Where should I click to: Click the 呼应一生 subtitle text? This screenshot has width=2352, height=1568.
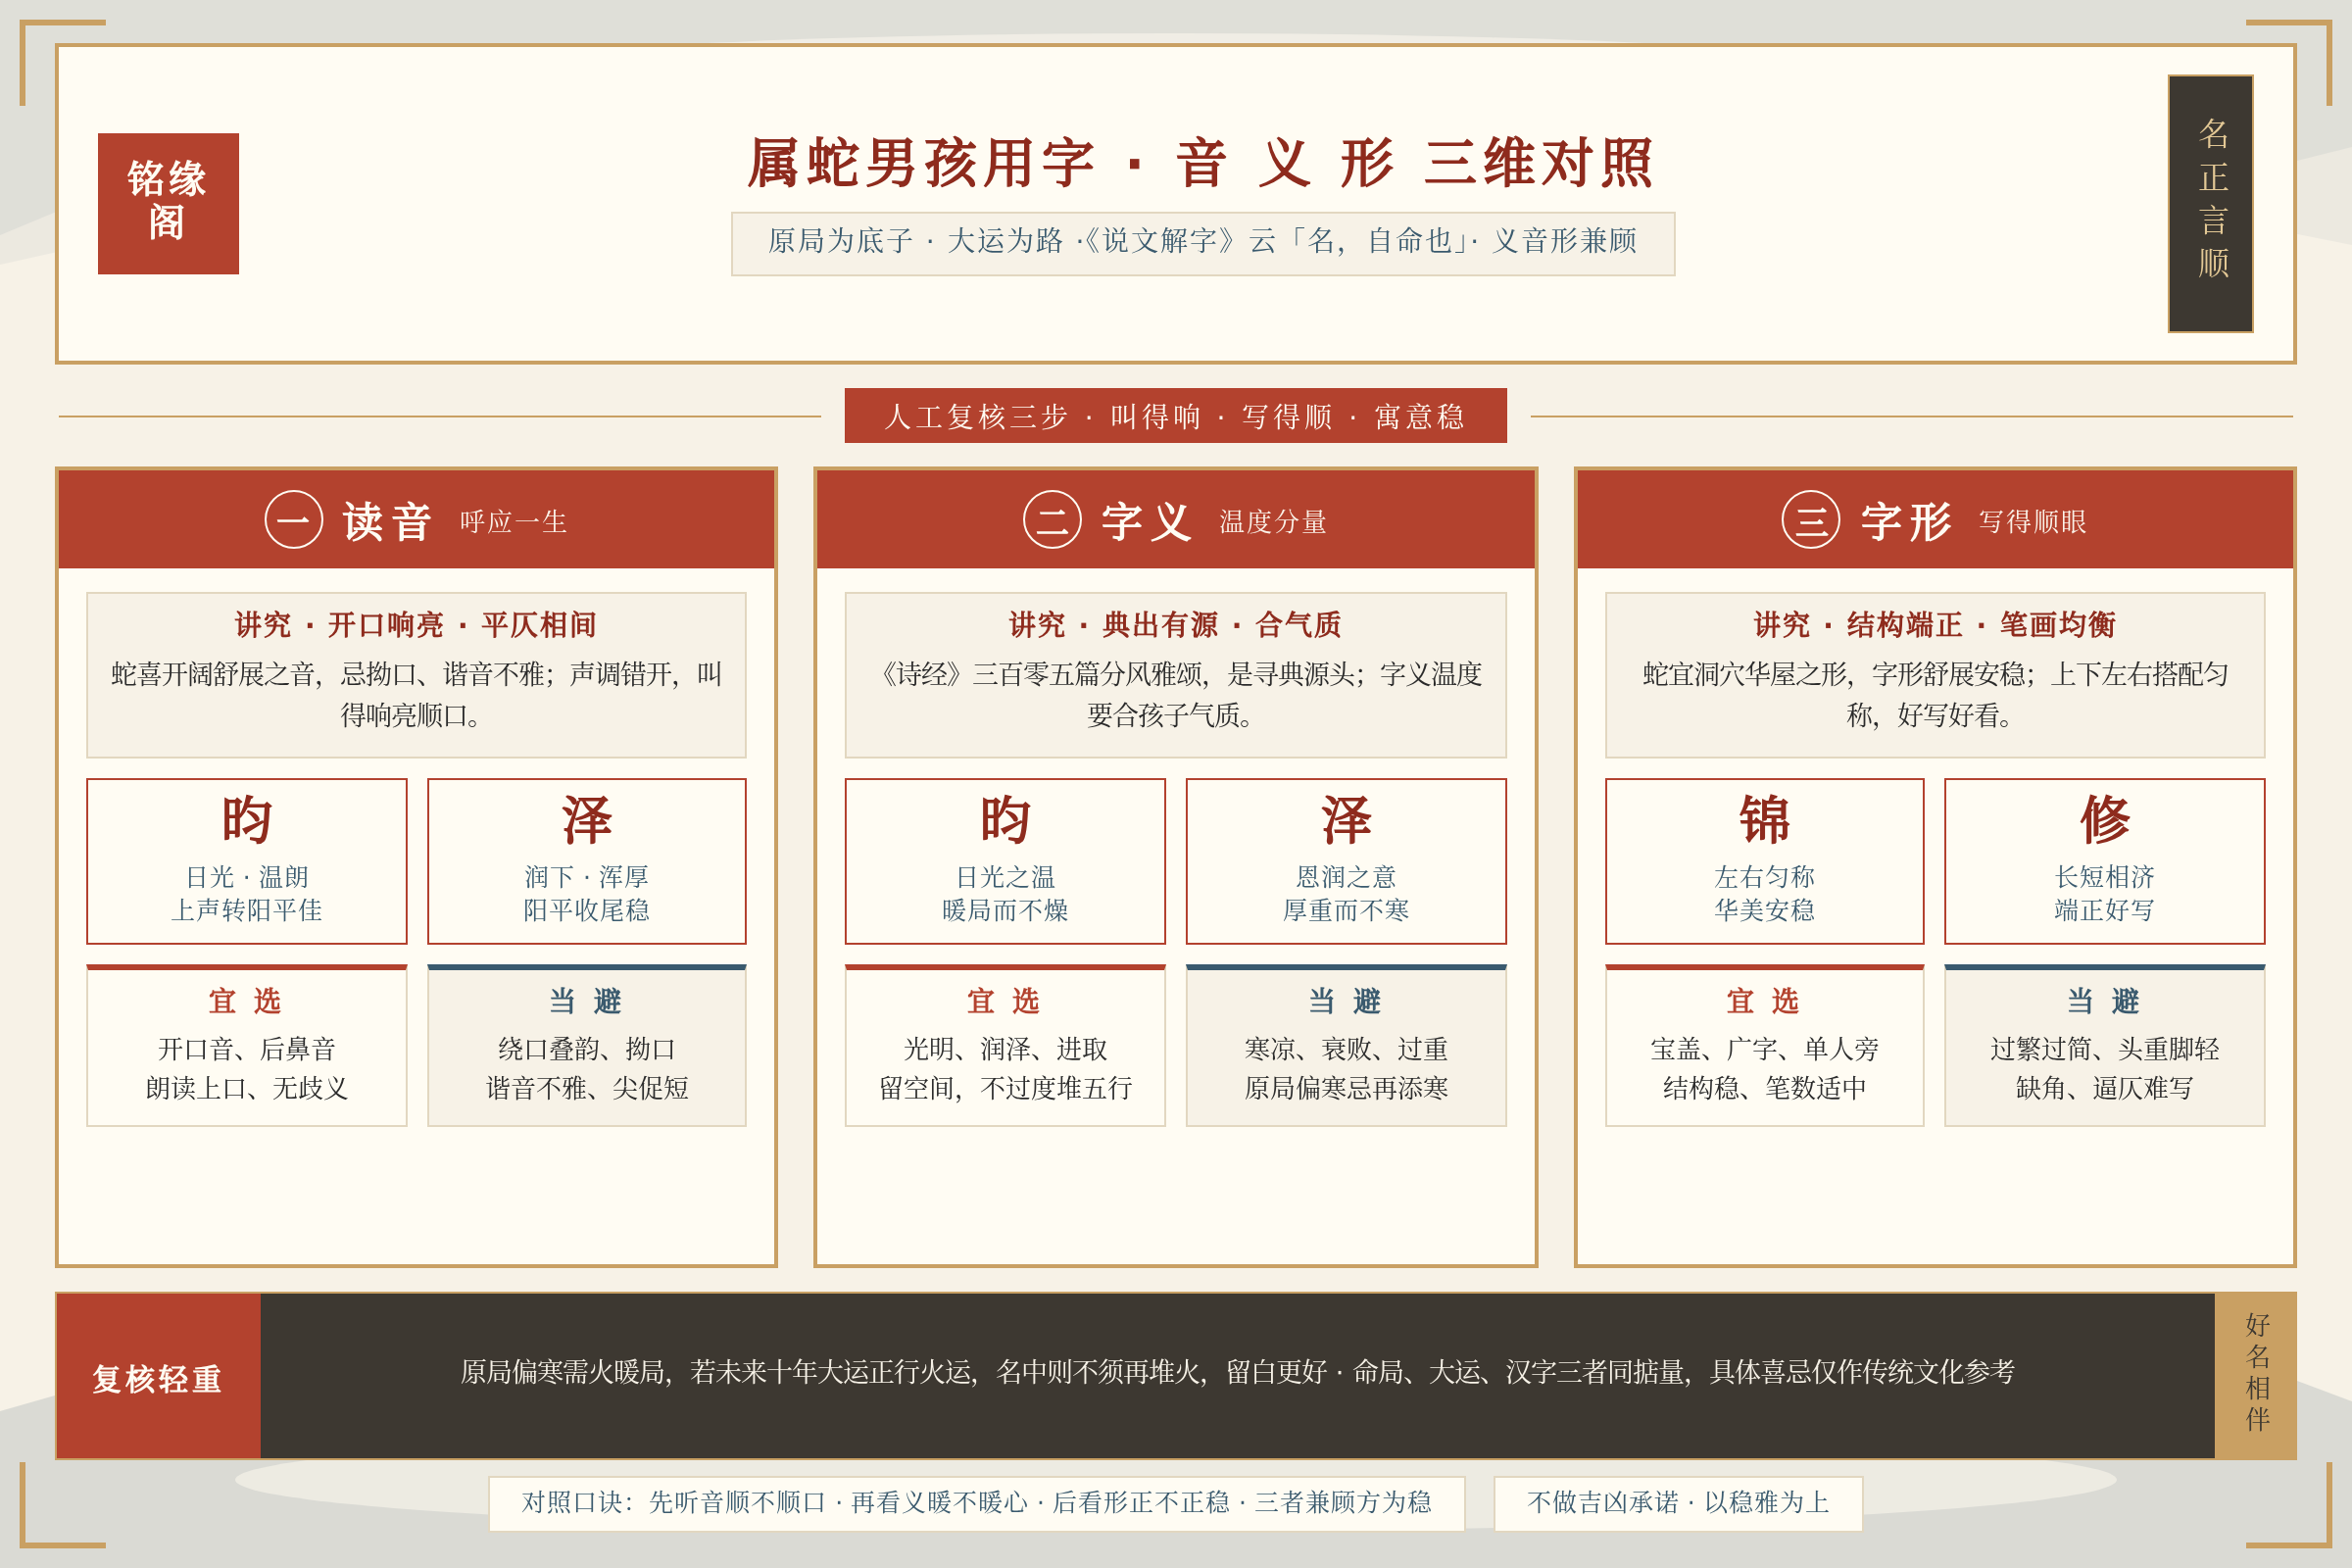point(513,522)
